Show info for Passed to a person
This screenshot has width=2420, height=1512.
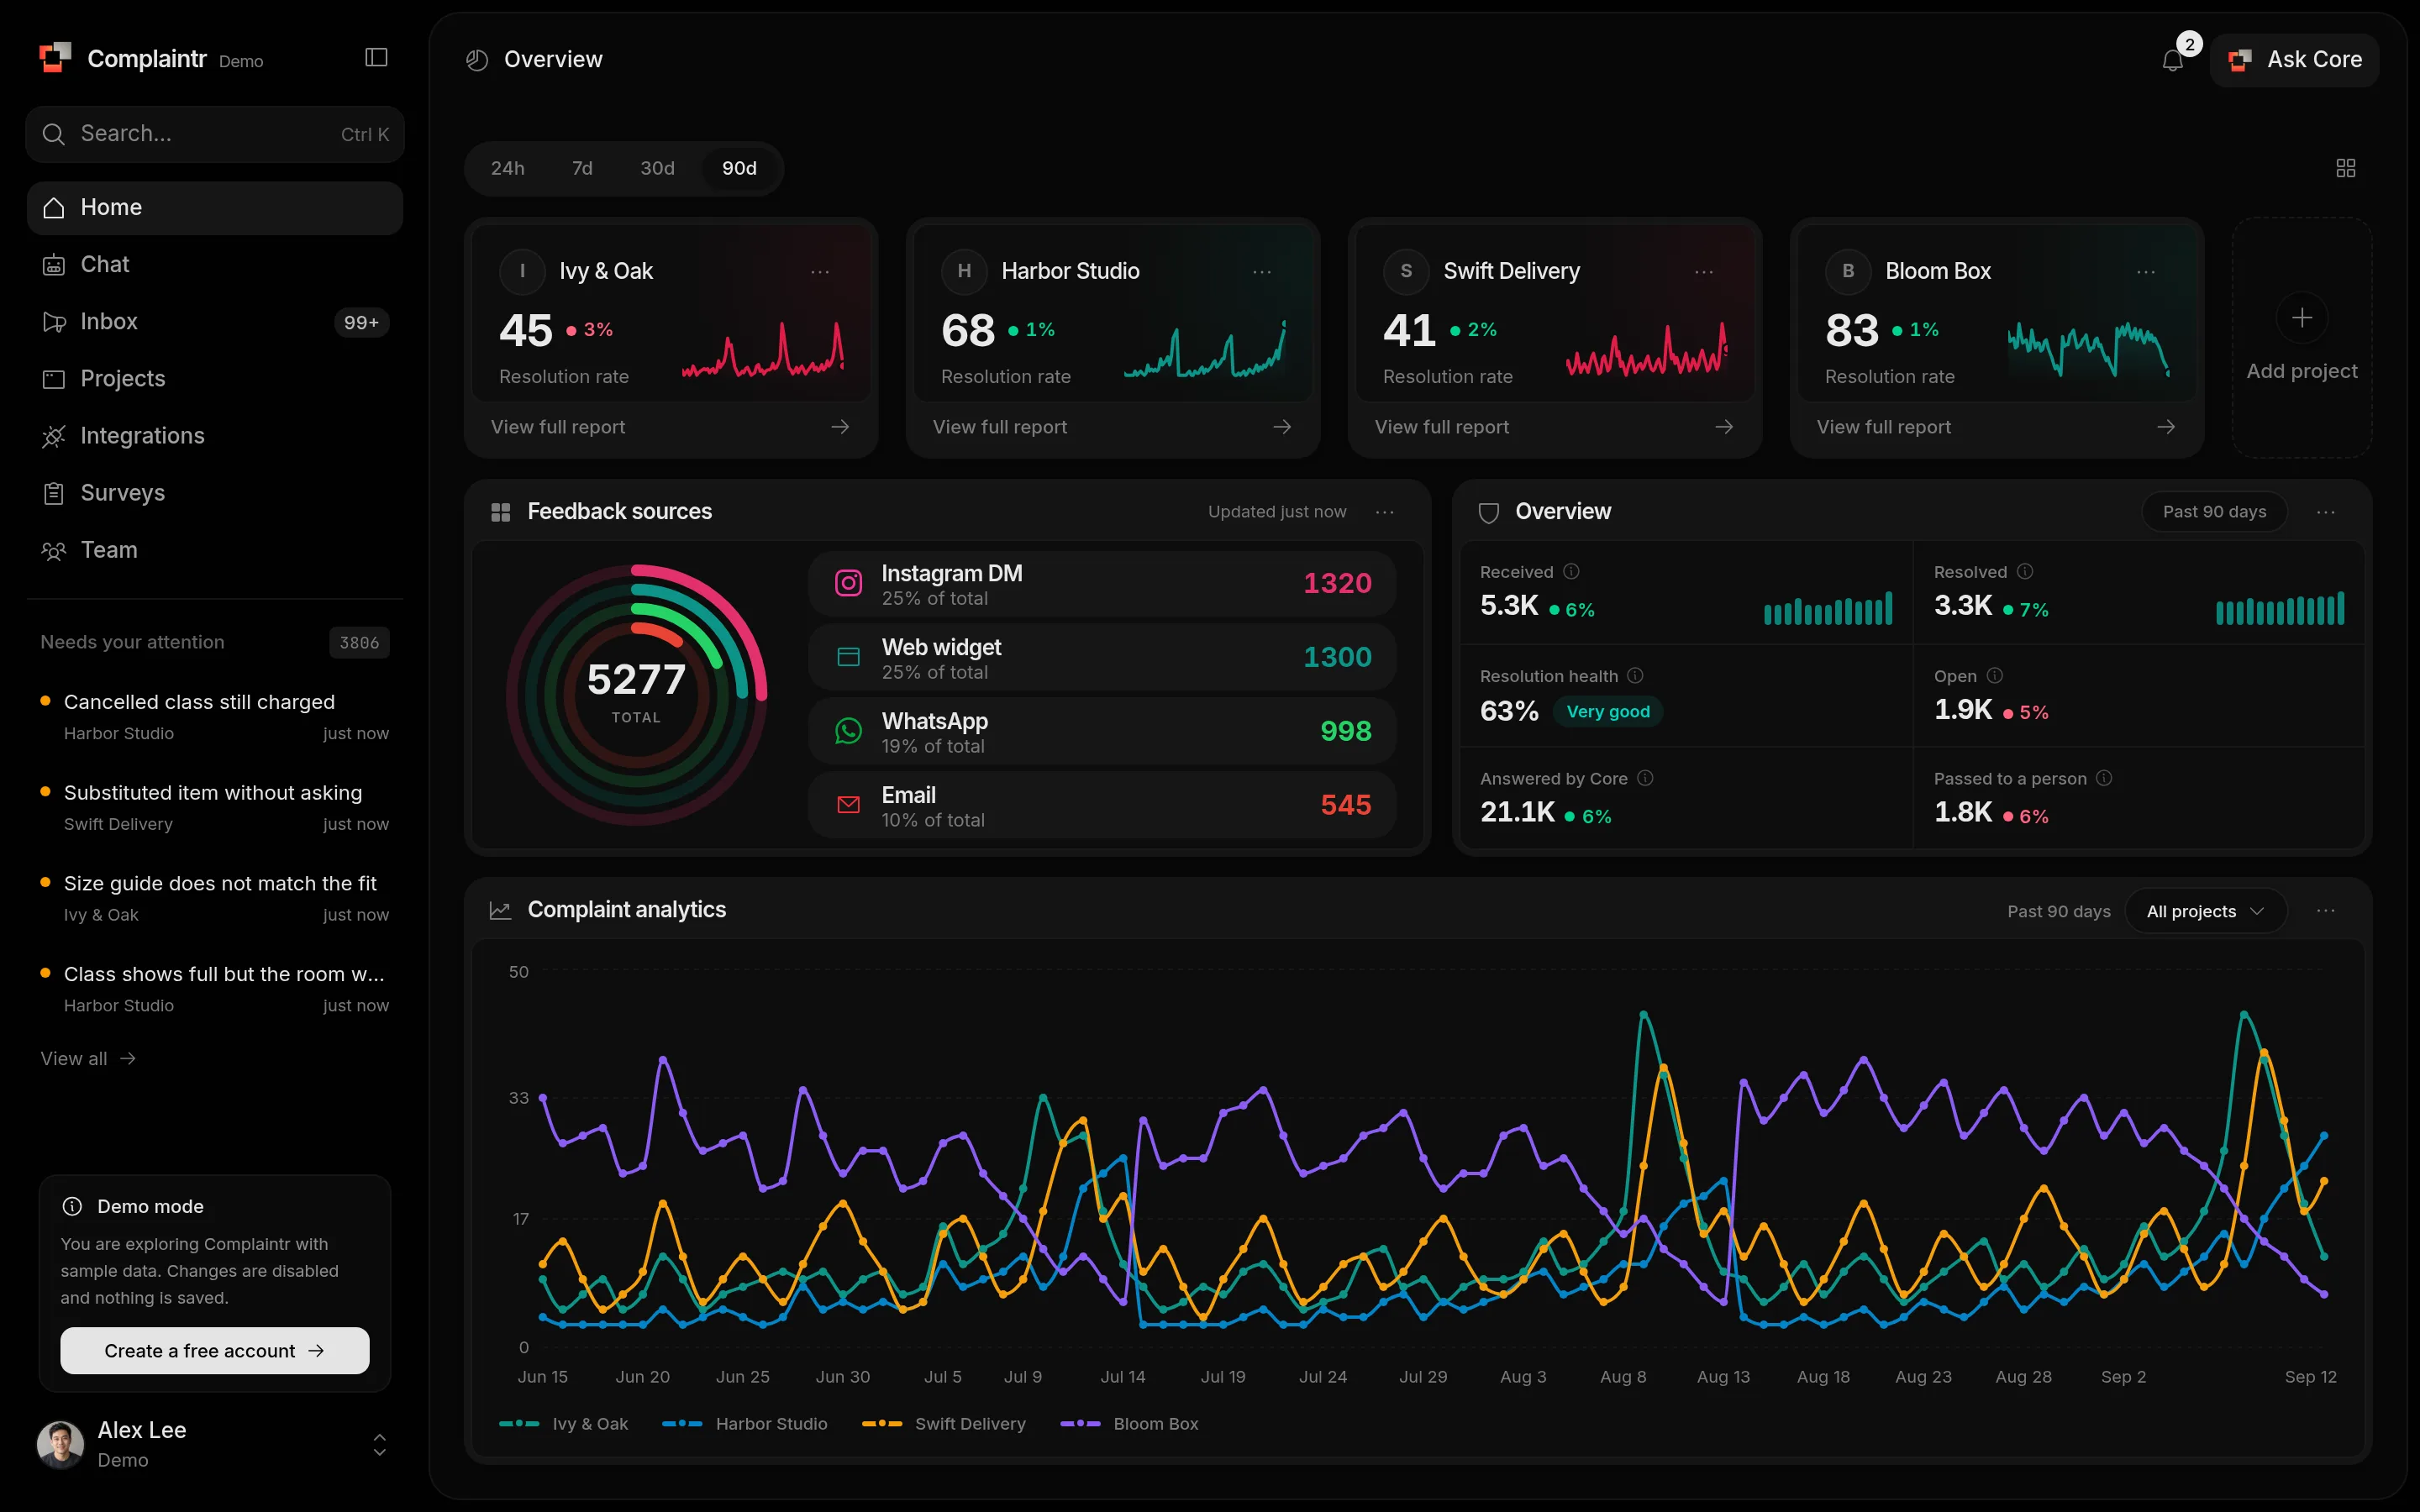pyautogui.click(x=2104, y=778)
